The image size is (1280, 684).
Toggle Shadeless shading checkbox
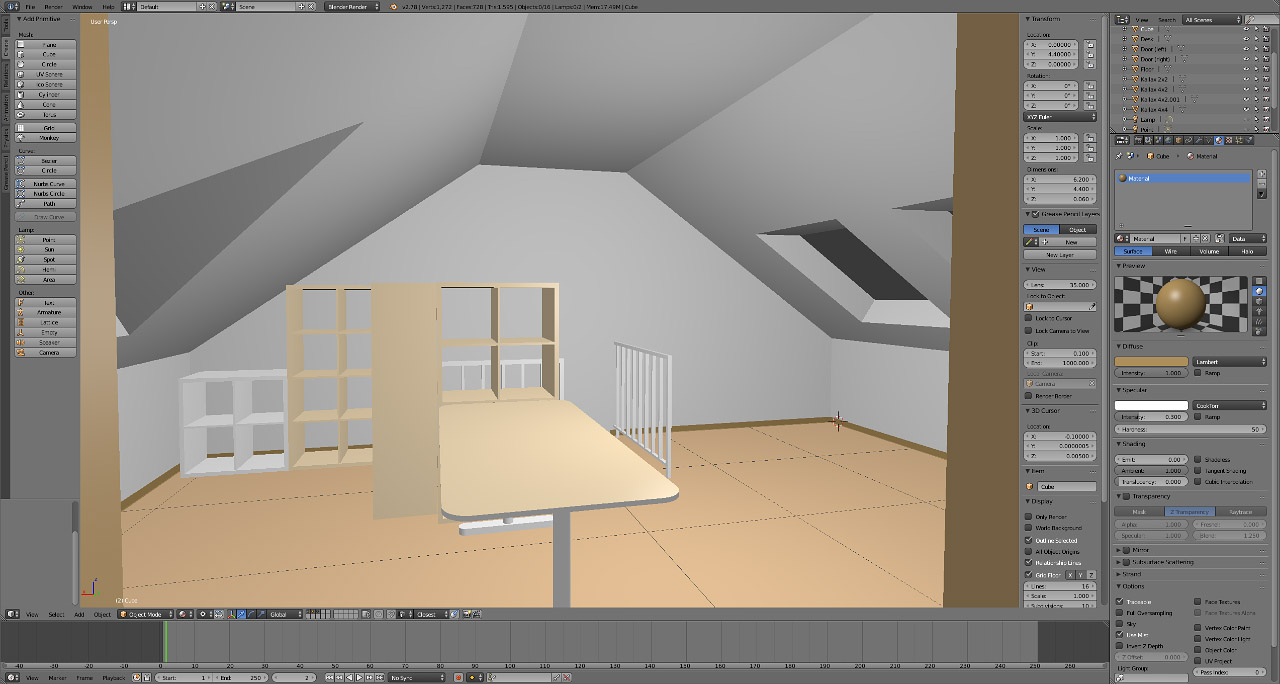1198,460
